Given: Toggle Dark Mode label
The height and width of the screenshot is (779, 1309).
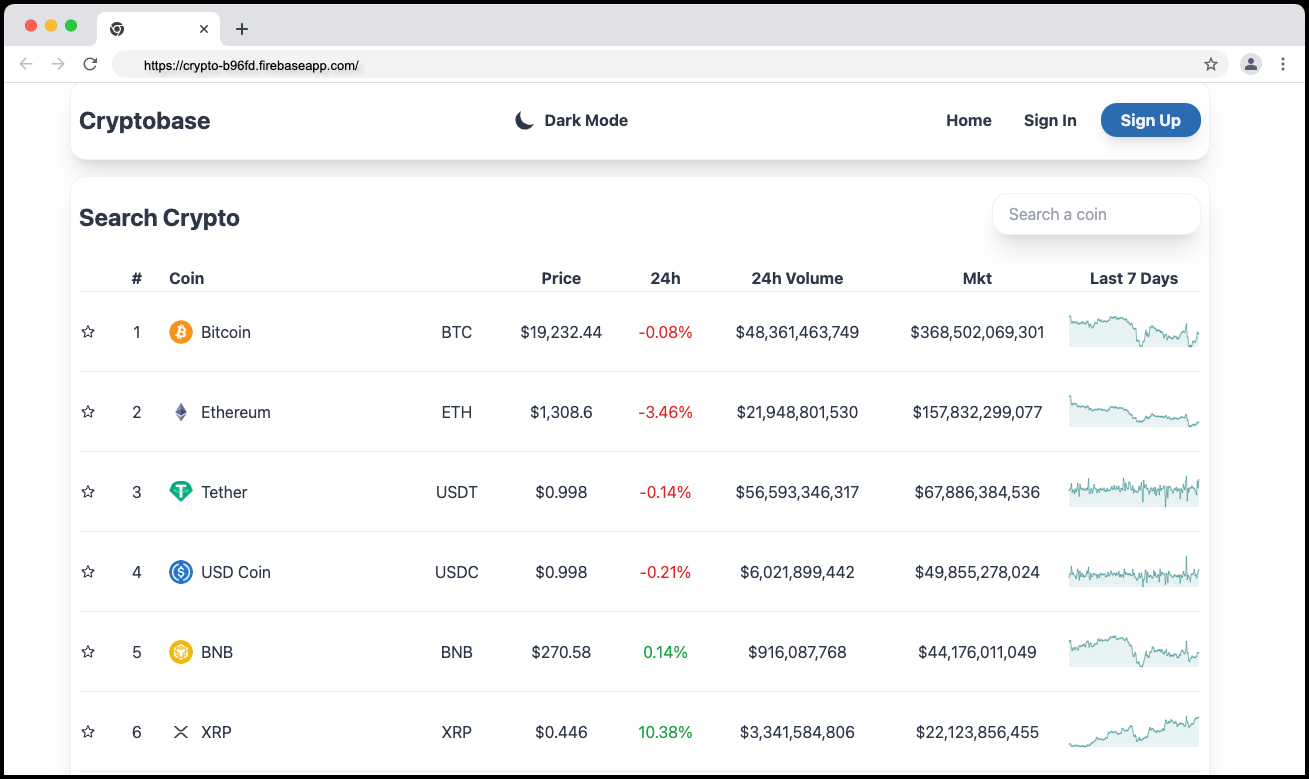Looking at the screenshot, I should pyautogui.click(x=586, y=121).
